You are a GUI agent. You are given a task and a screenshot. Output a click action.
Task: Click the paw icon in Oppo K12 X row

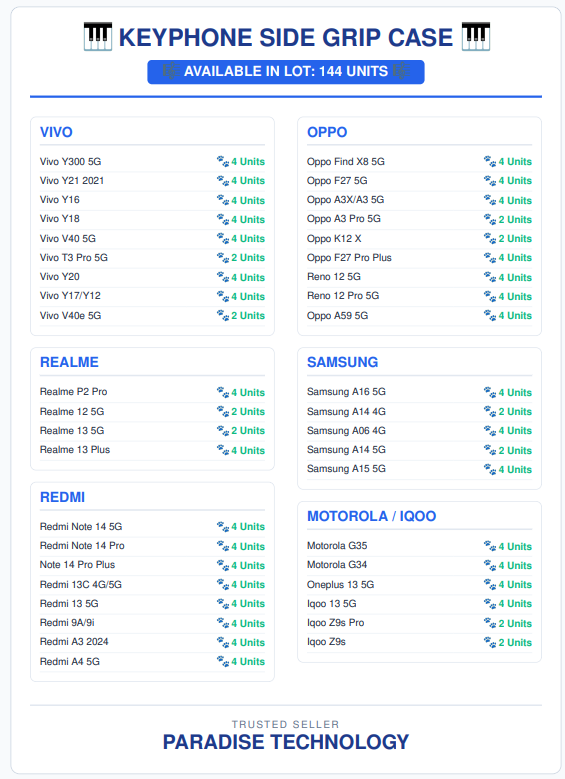point(490,238)
